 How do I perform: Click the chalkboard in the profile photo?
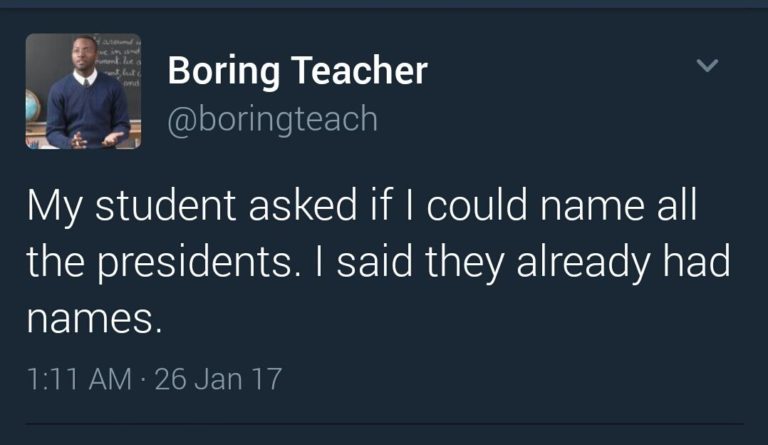[x=120, y=60]
